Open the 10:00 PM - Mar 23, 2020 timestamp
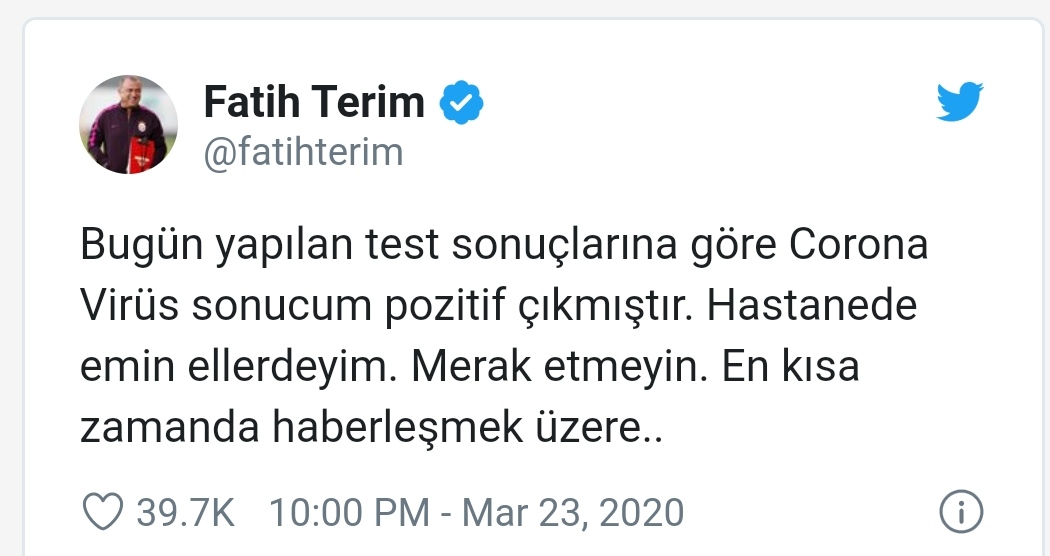The width and height of the screenshot is (1050, 556). click(x=476, y=513)
